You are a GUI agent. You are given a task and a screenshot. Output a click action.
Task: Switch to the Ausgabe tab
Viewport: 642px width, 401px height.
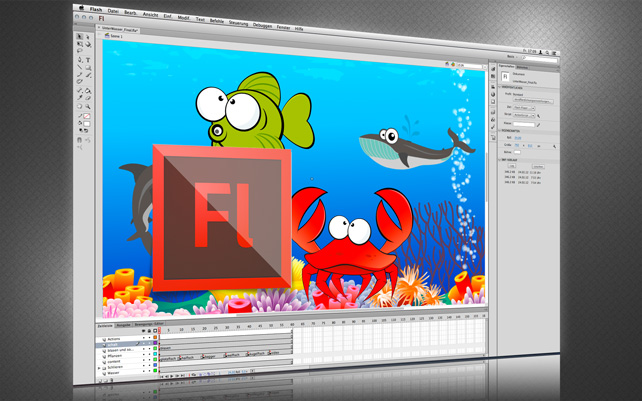pos(124,325)
